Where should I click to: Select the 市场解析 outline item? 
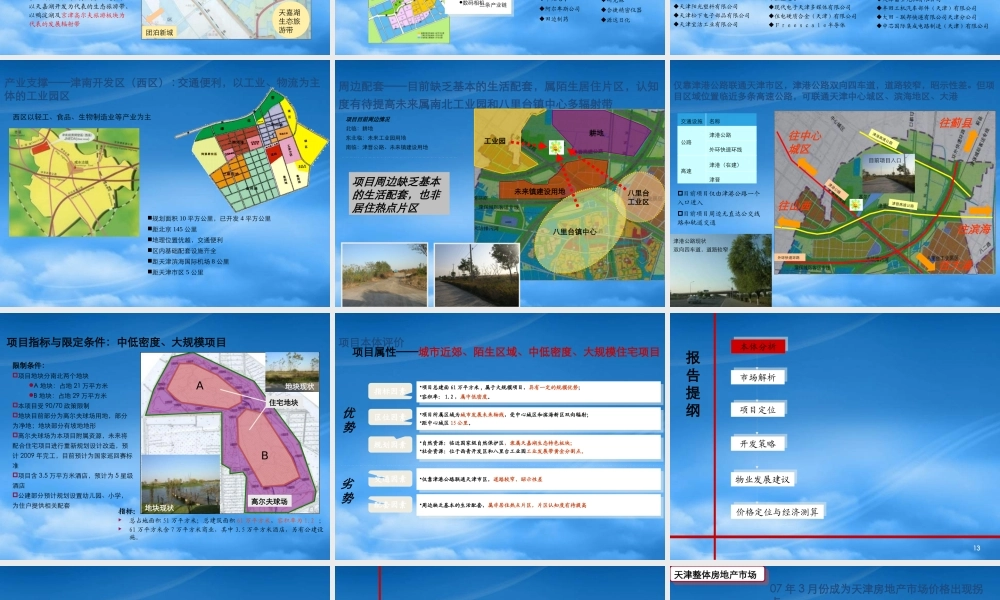758,377
